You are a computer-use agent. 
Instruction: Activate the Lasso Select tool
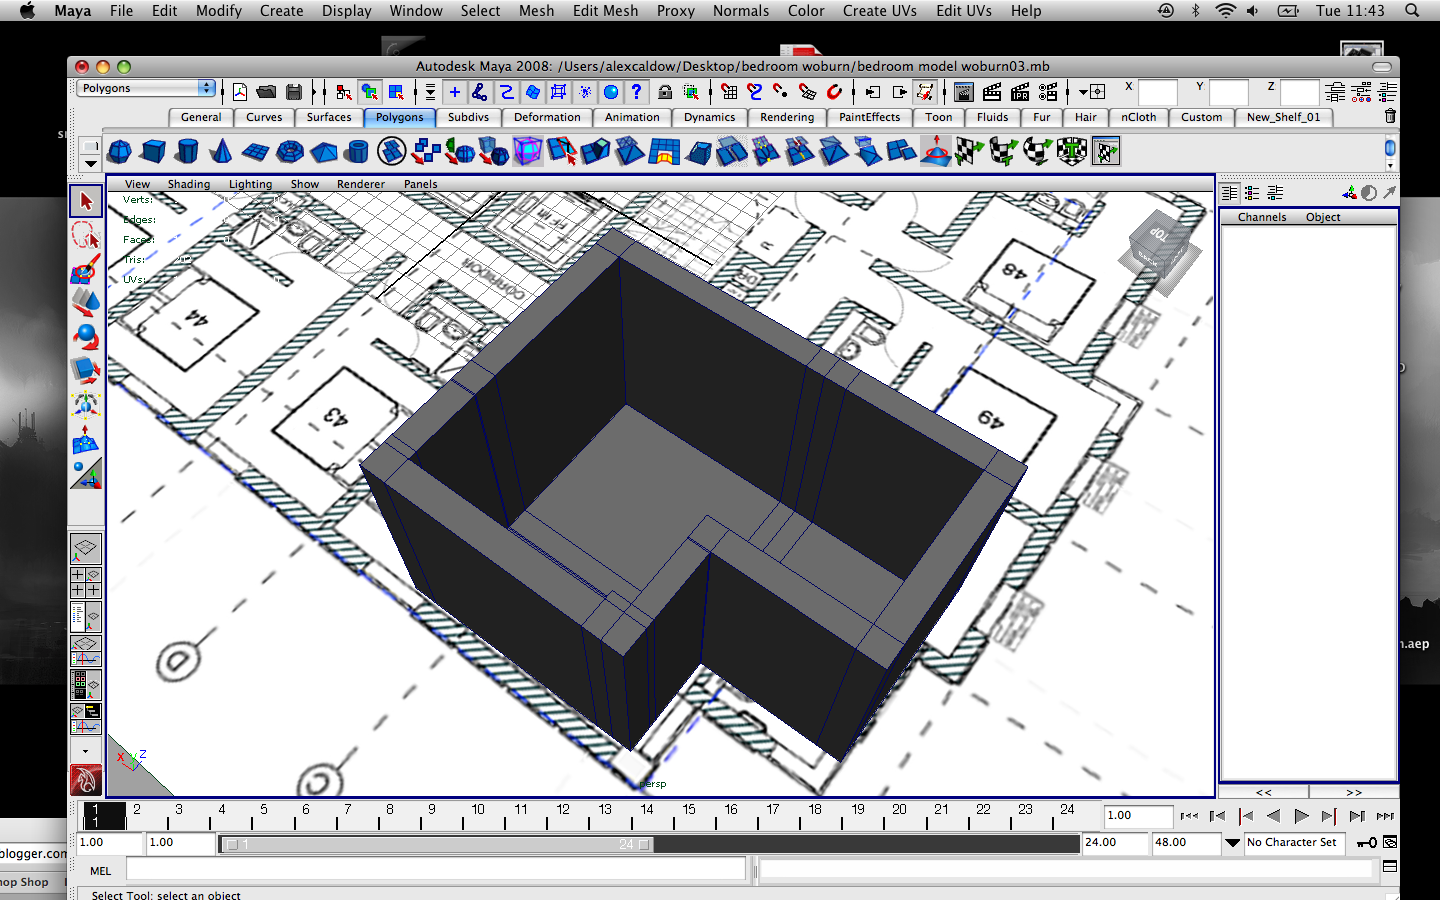pyautogui.click(x=86, y=235)
